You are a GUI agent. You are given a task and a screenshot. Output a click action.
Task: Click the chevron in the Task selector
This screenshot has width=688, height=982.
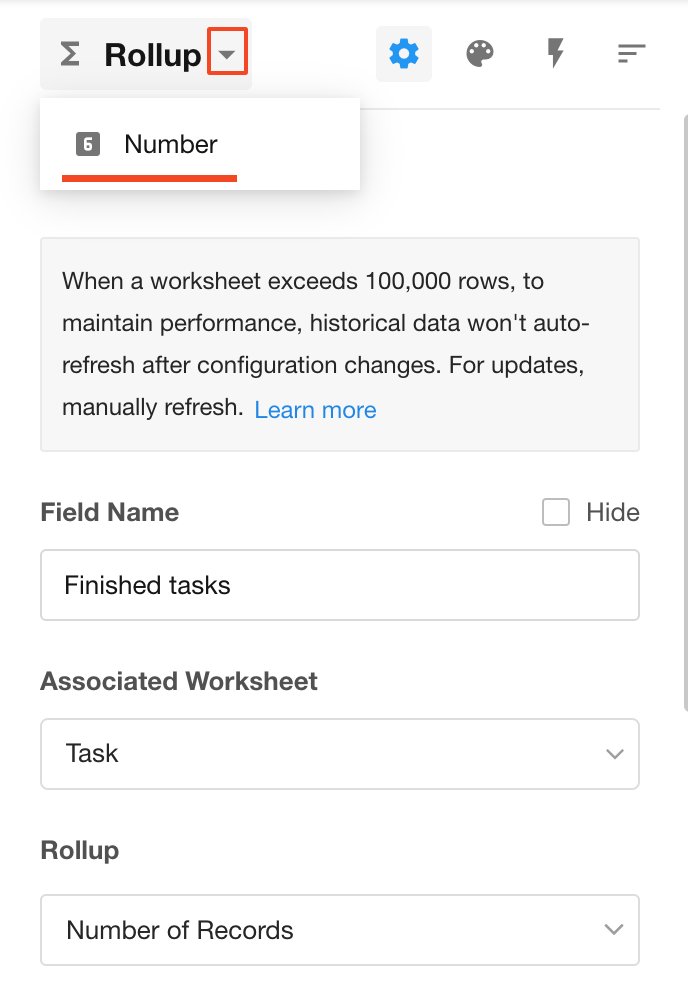click(615, 754)
